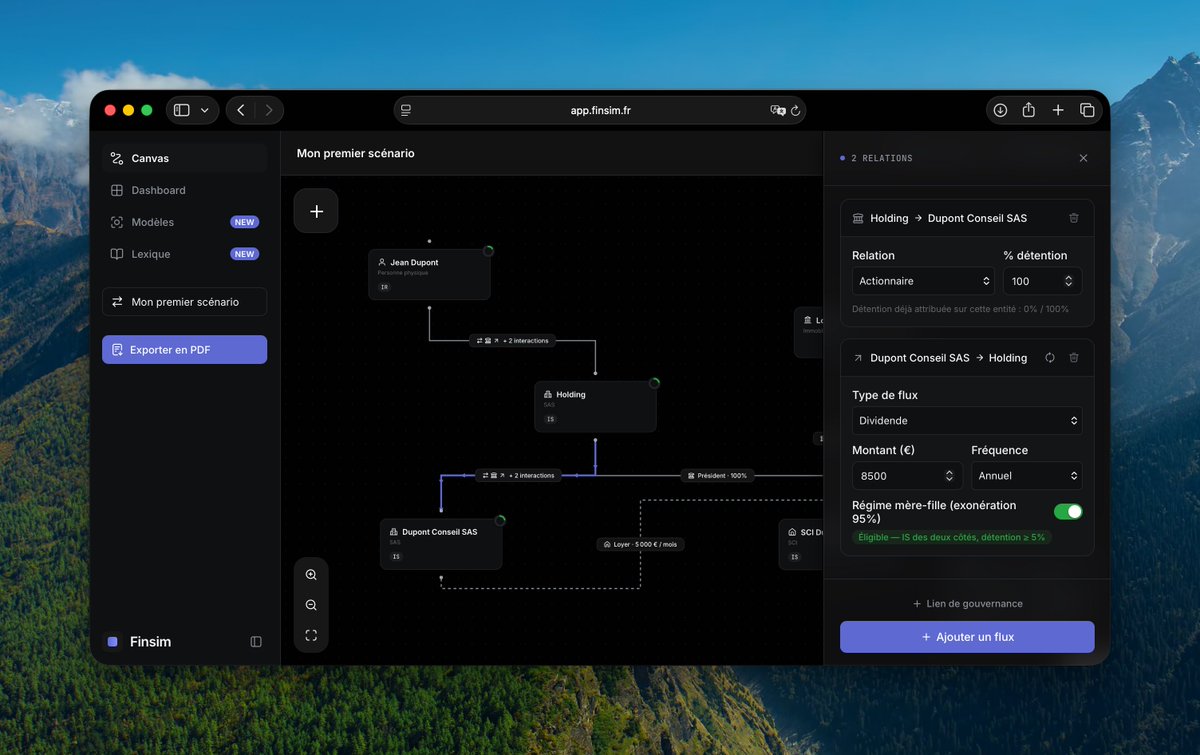Click Jean Dupont node status indicator
The width and height of the screenshot is (1200, 755).
[x=489, y=251]
